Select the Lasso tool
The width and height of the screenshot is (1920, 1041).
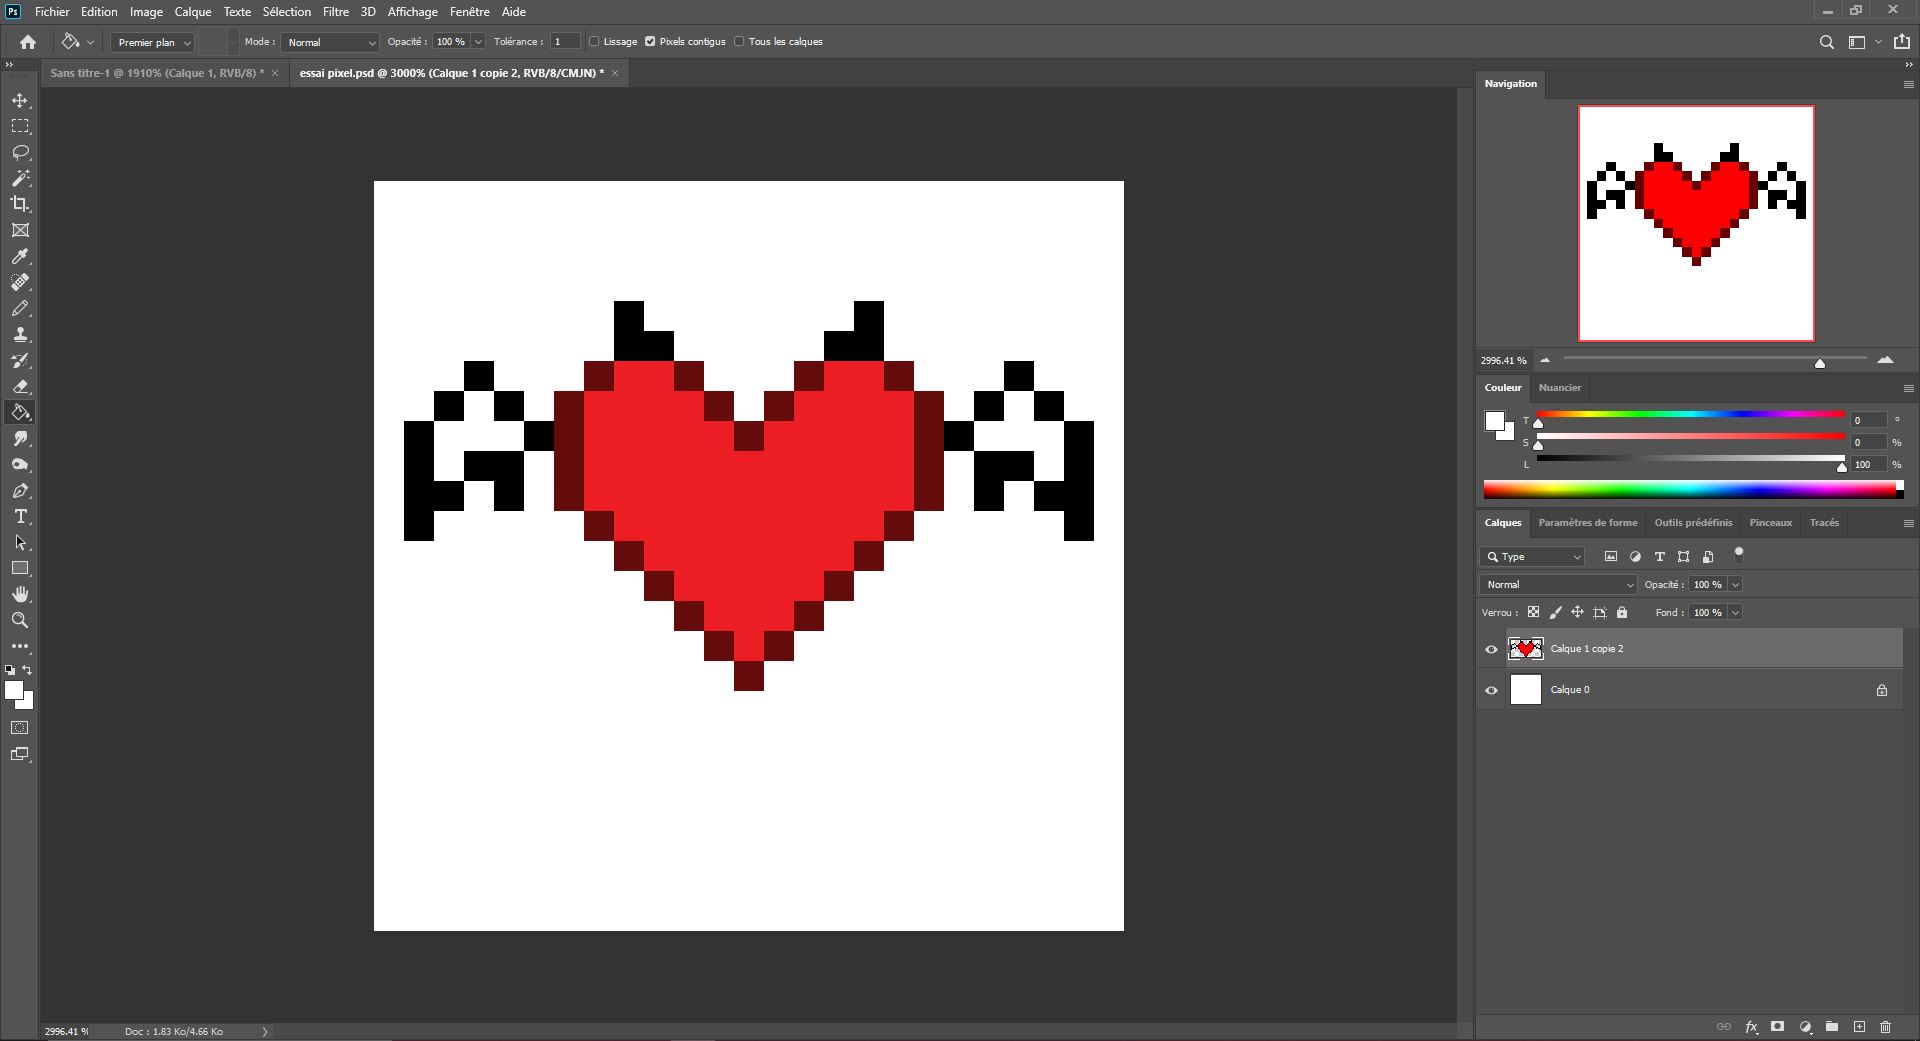20,152
